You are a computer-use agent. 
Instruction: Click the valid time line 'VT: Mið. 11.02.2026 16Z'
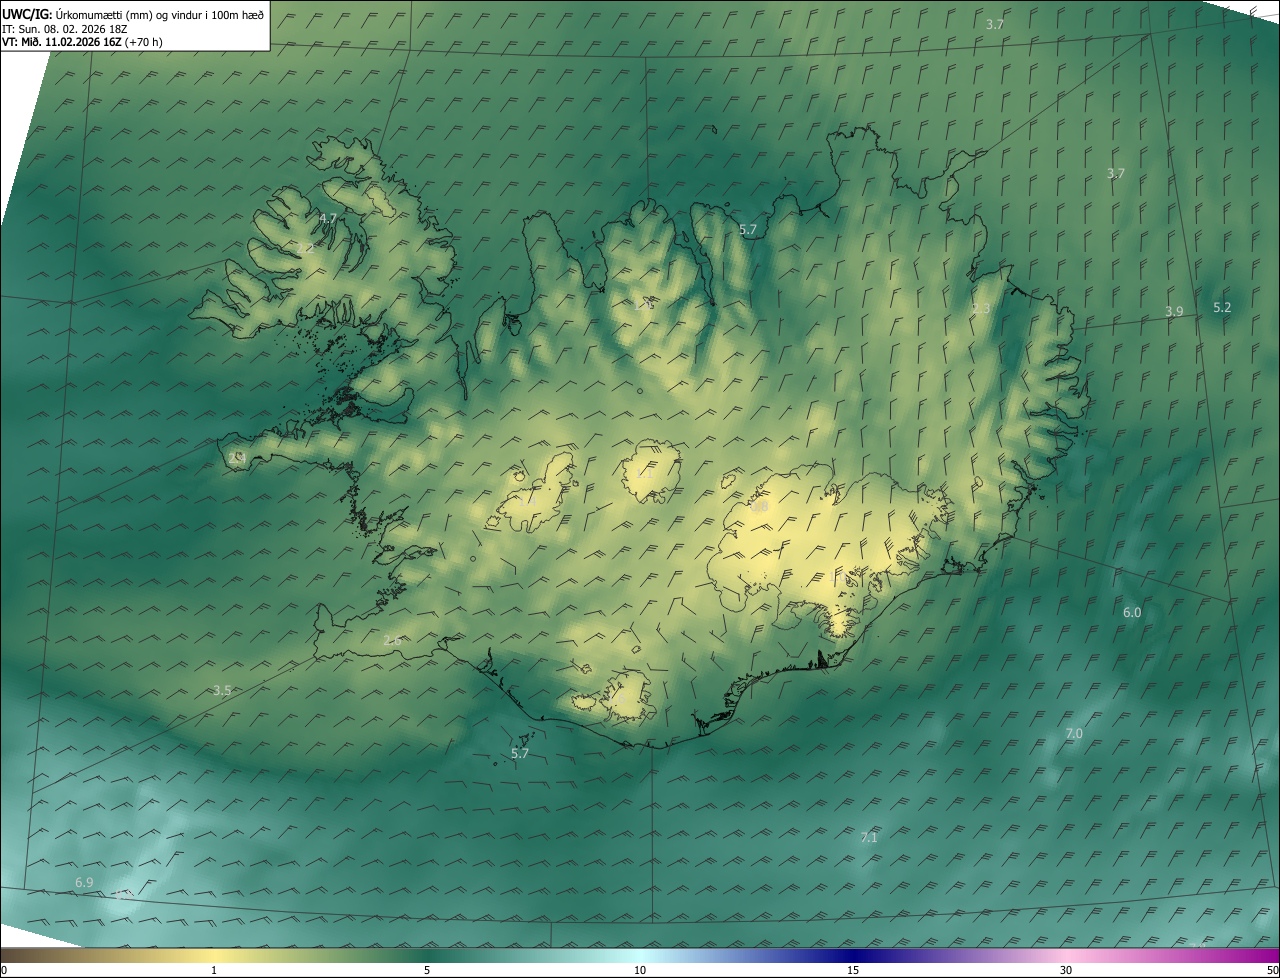(x=62, y=42)
